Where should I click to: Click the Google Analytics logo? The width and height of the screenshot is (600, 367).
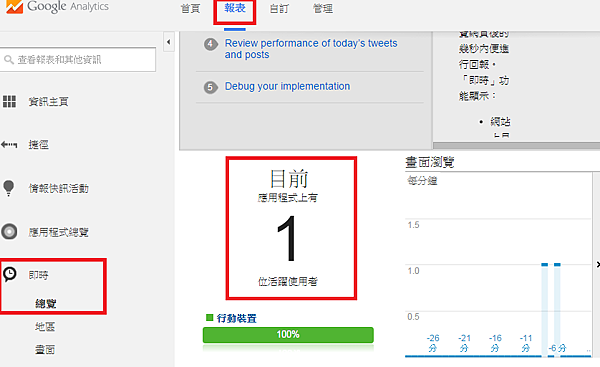[57, 7]
